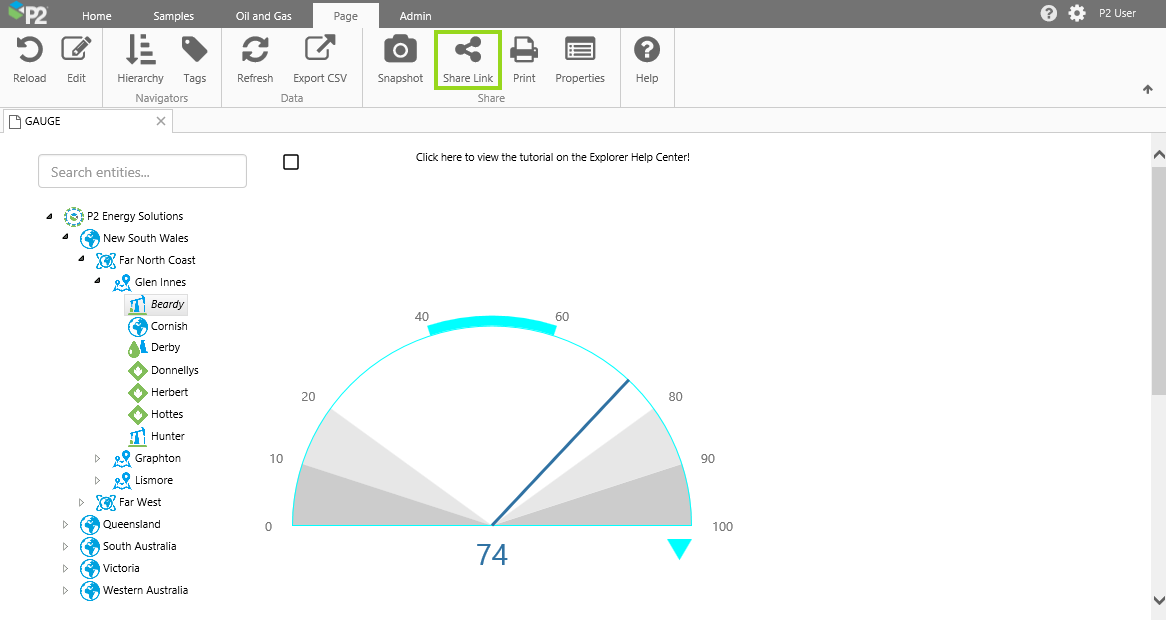Image resolution: width=1166 pixels, height=620 pixels.
Task: Switch to the Oil and Gas tab
Action: coord(263,16)
